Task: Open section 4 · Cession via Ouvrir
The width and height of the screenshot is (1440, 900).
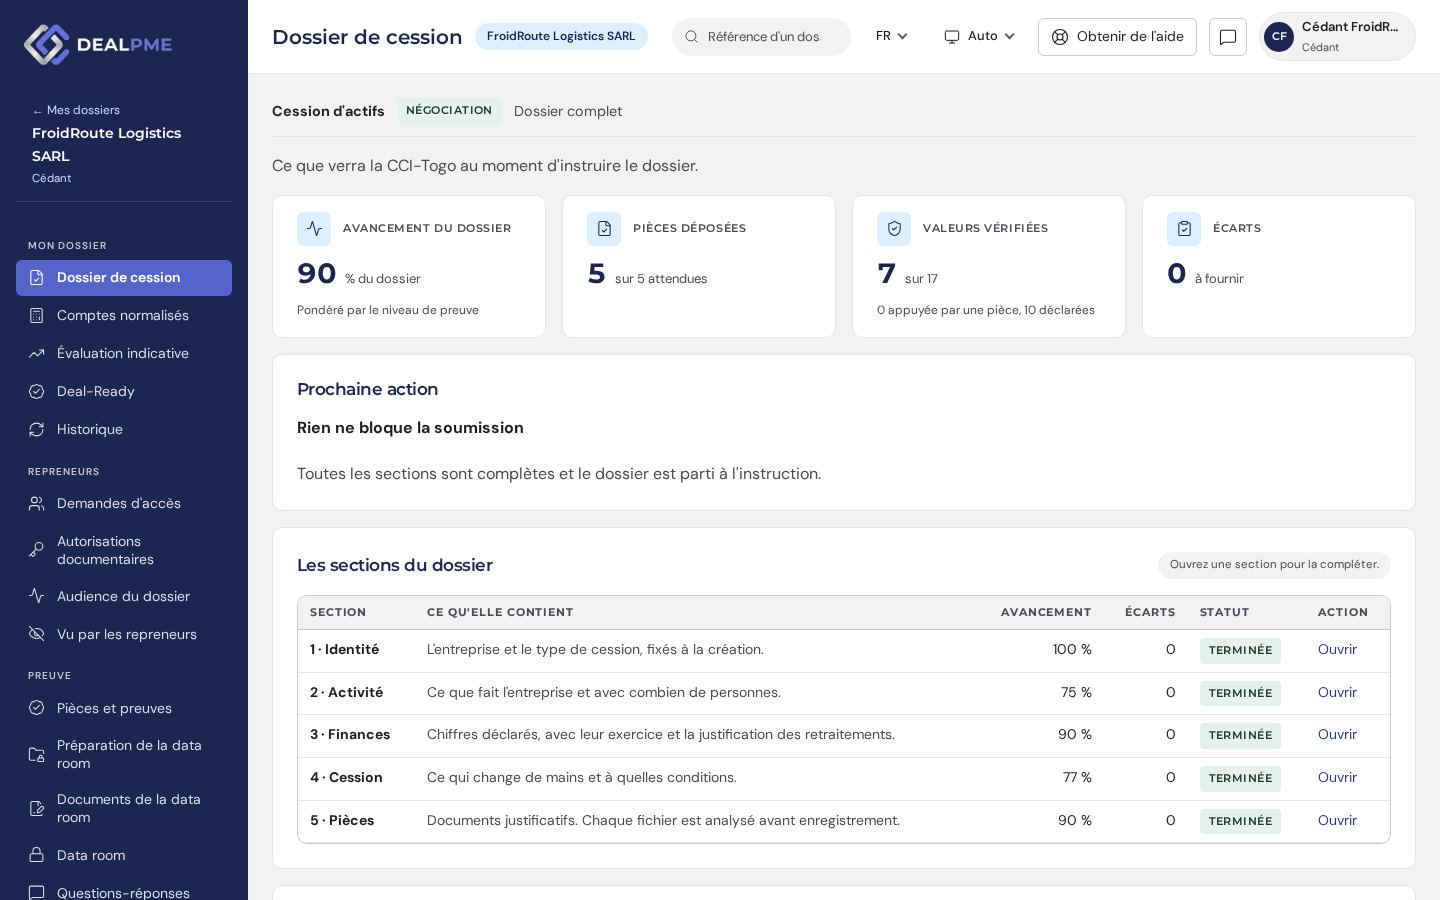Action: tap(1337, 778)
